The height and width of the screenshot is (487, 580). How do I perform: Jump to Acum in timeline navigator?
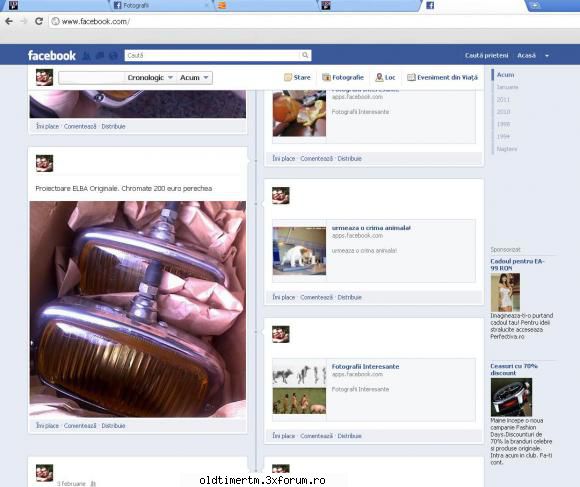(505, 75)
